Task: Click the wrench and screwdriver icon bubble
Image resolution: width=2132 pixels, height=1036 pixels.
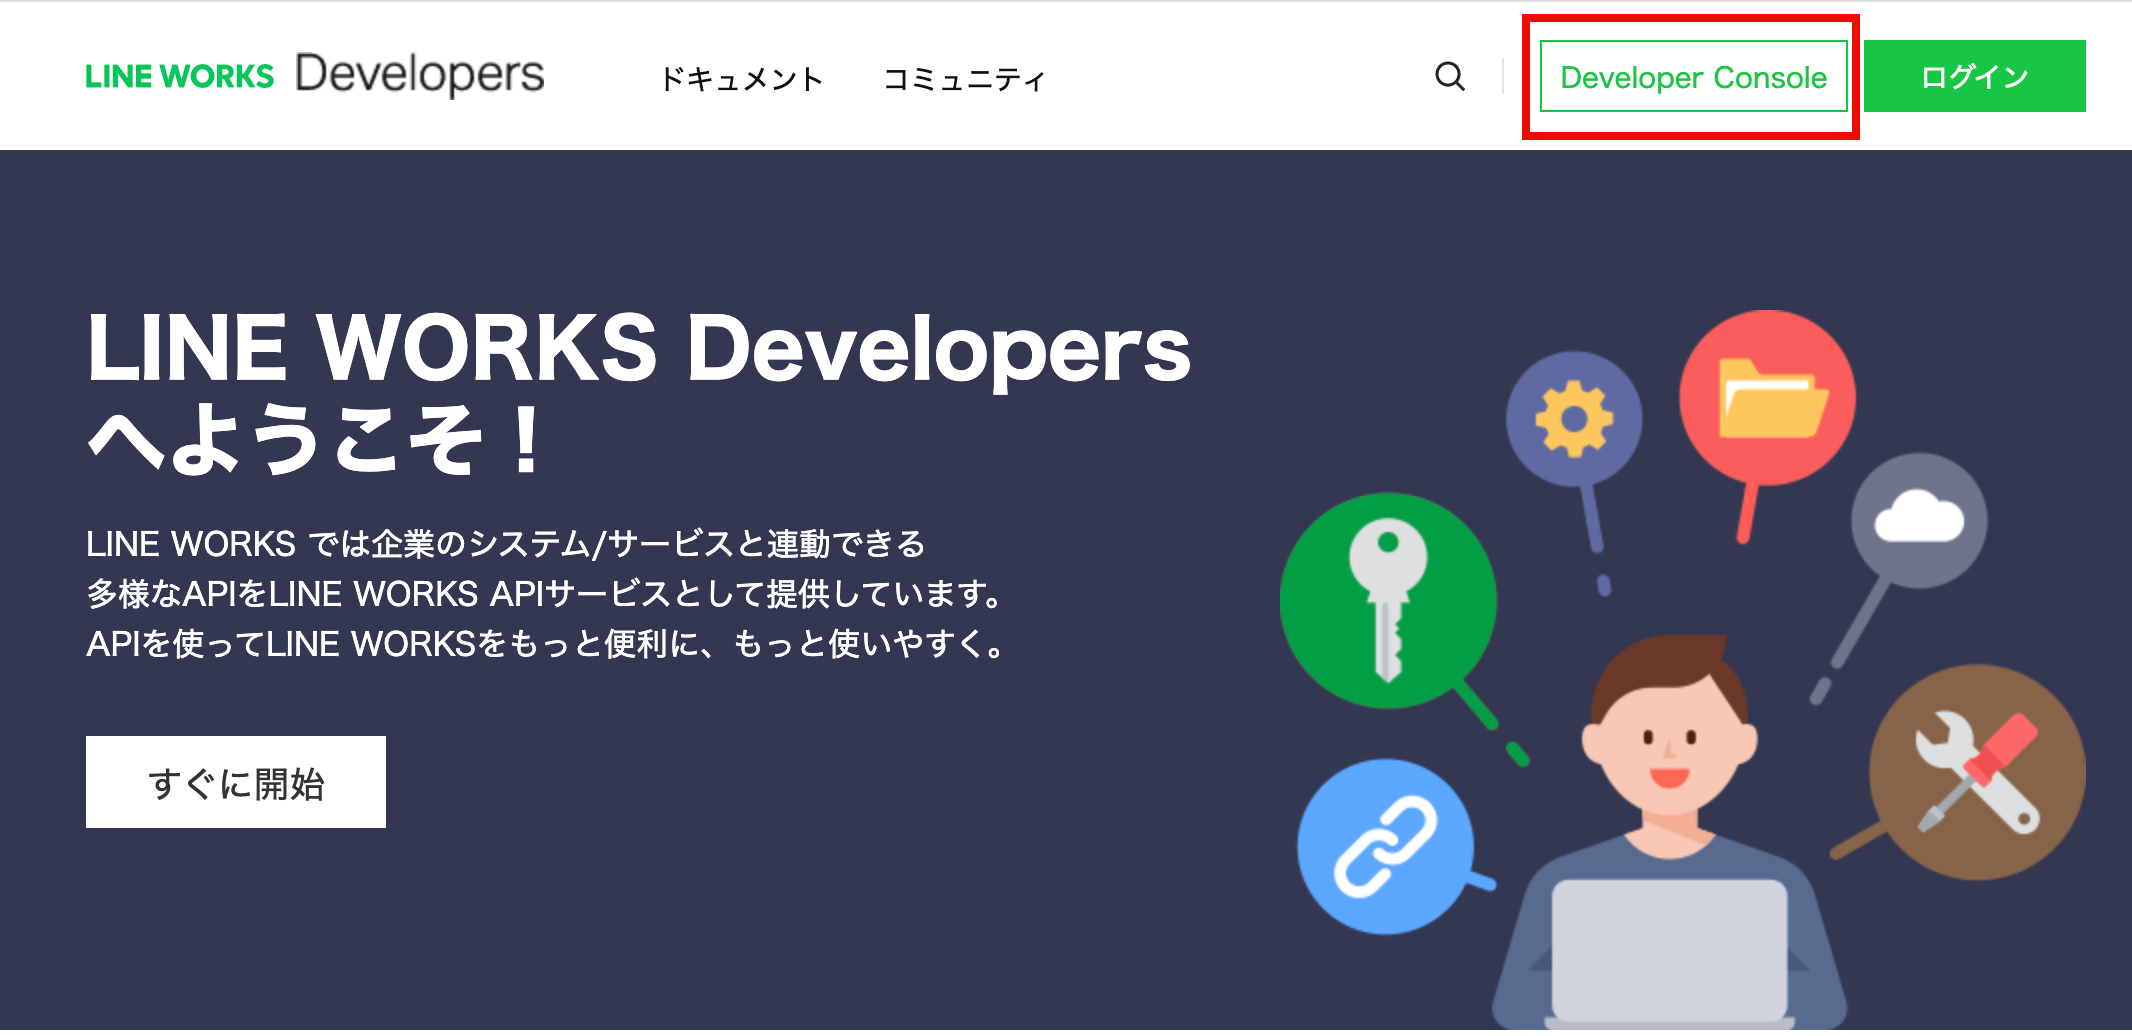Action: (1977, 773)
